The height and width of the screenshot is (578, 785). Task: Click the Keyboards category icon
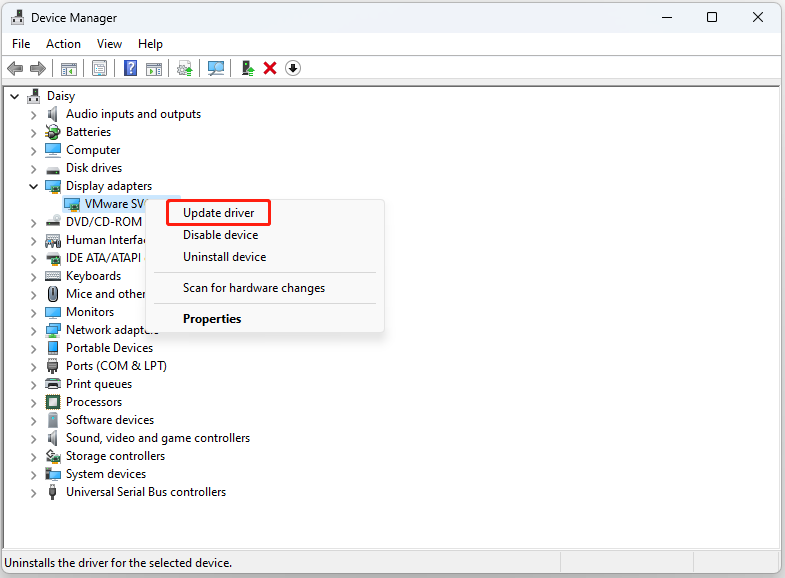point(53,276)
